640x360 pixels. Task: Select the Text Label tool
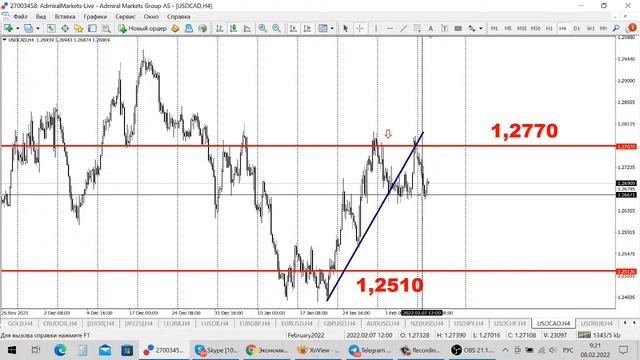pyautogui.click(x=444, y=28)
